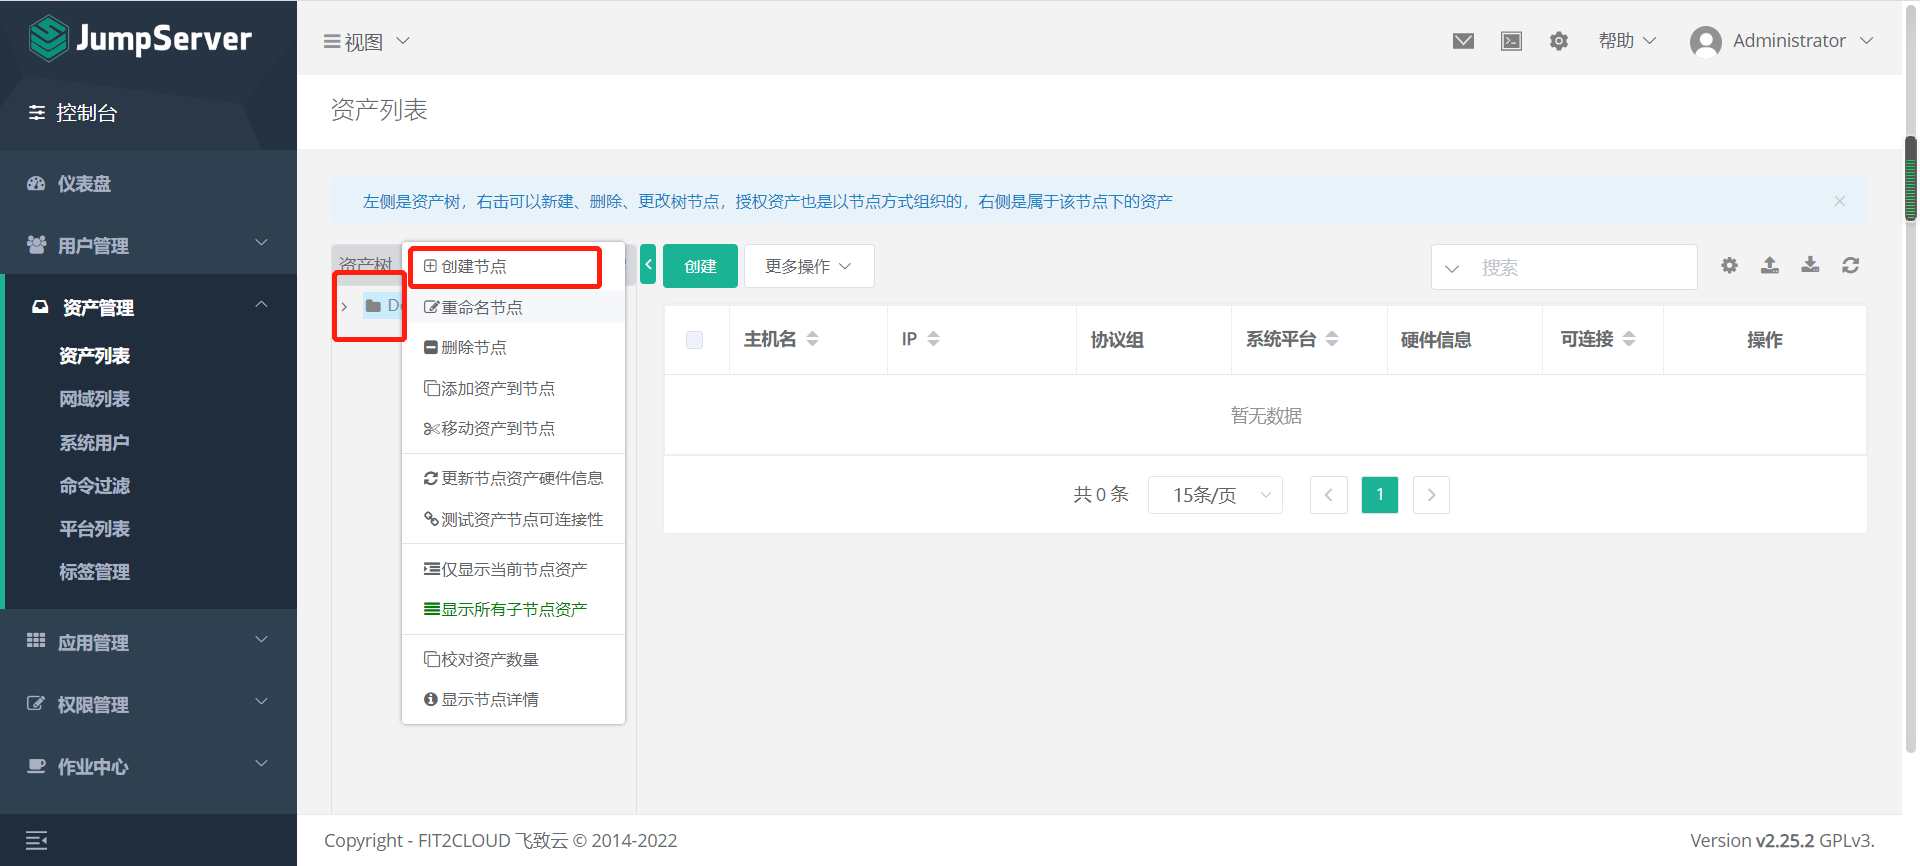The height and width of the screenshot is (866, 1920).
Task: Open the 更多操作 dropdown
Action: coord(808,266)
